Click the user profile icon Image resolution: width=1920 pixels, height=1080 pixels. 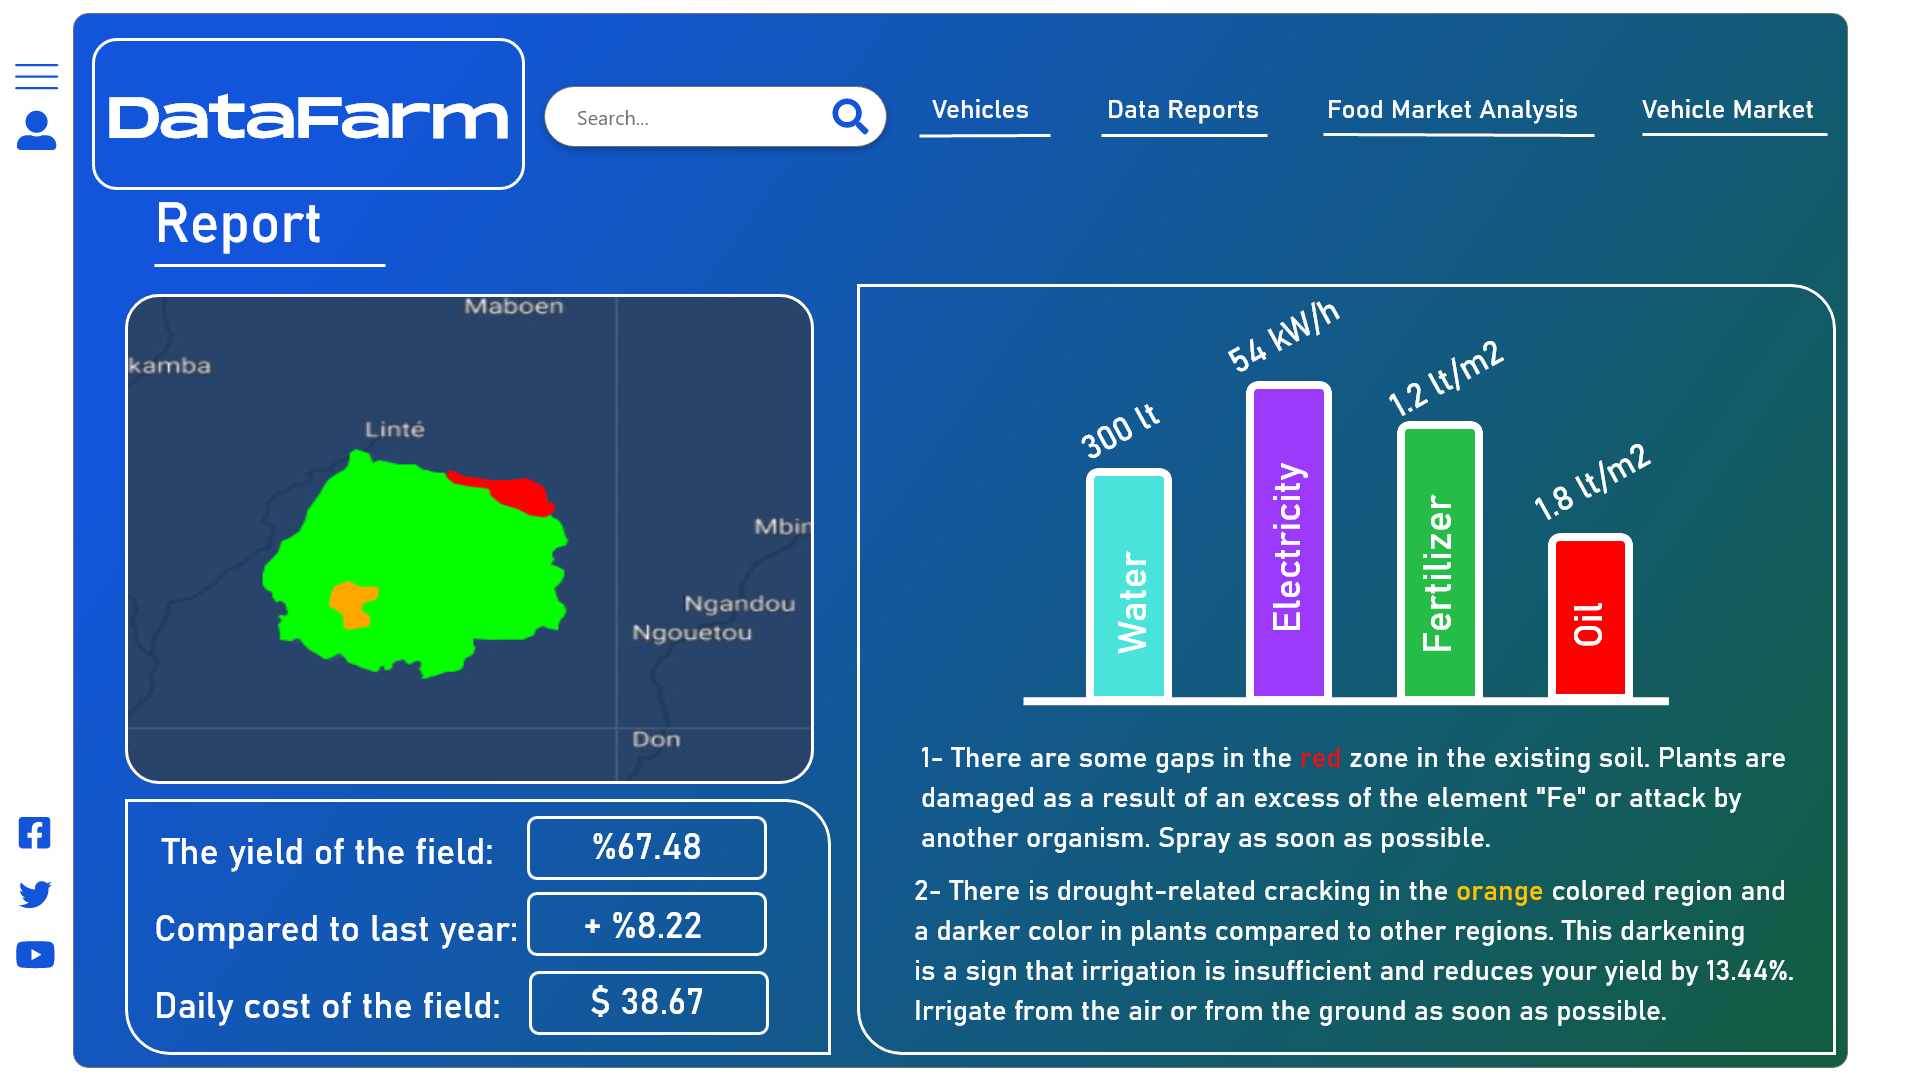(x=36, y=131)
